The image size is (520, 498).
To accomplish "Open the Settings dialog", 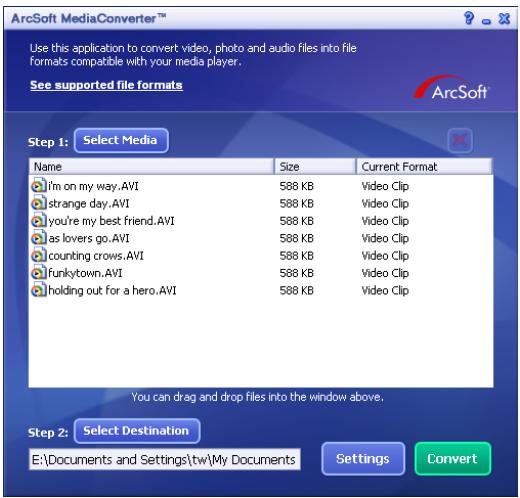I will [363, 459].
